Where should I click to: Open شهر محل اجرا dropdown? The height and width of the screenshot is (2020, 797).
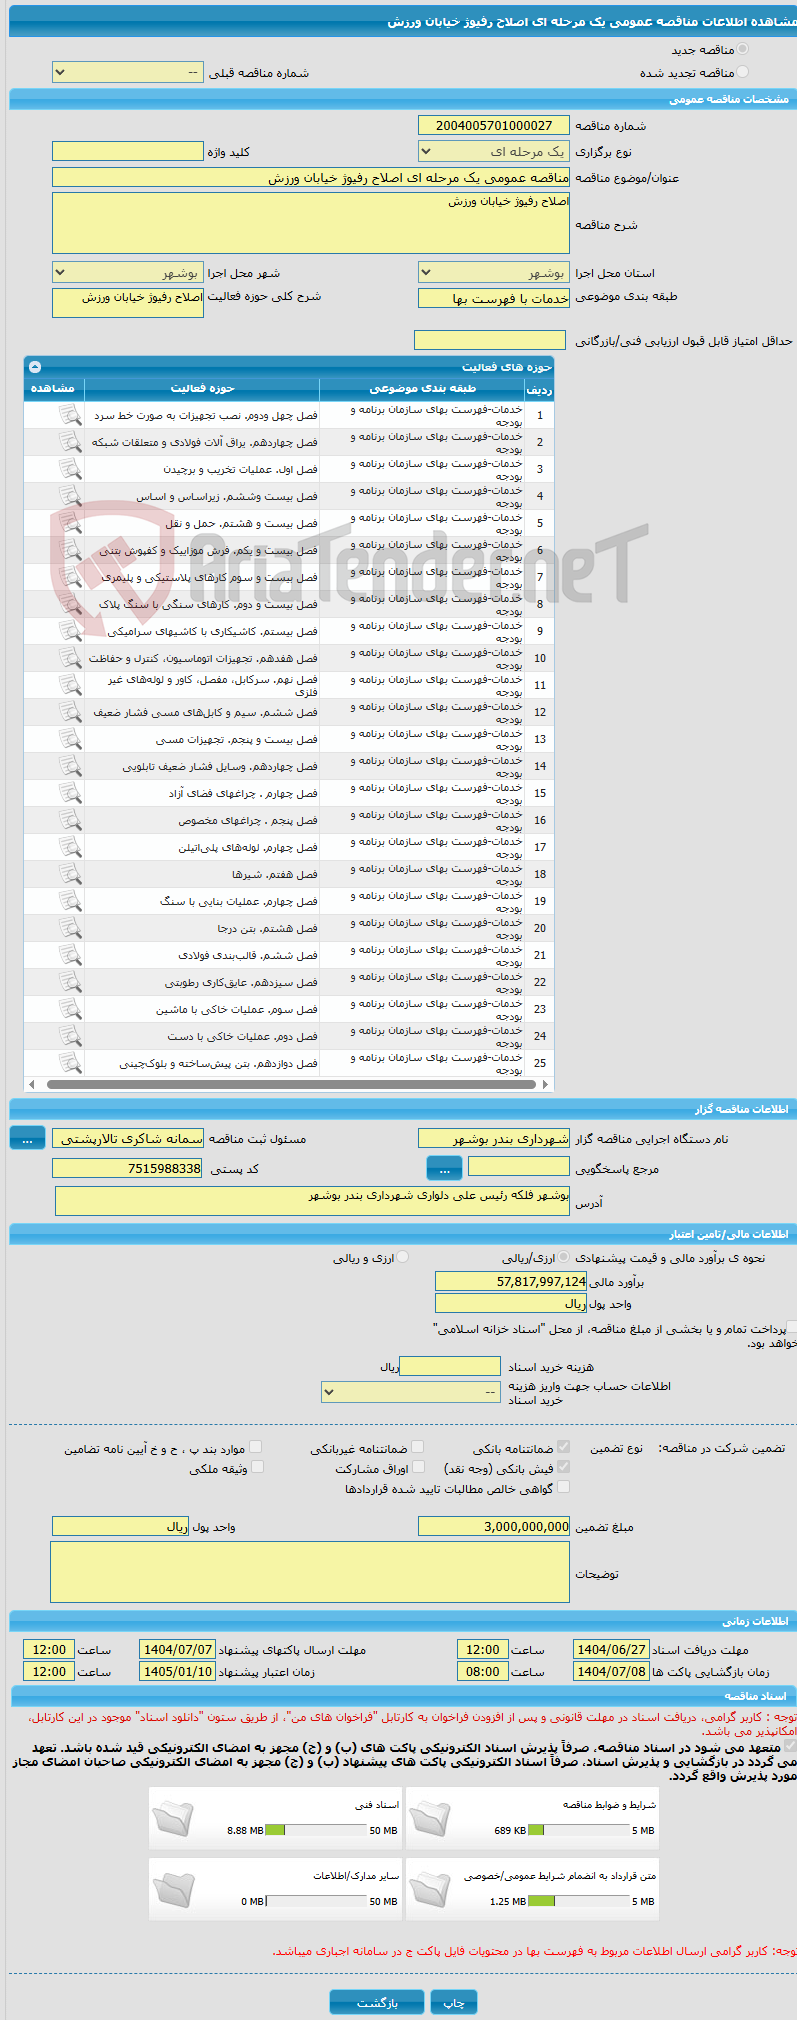tap(128, 273)
